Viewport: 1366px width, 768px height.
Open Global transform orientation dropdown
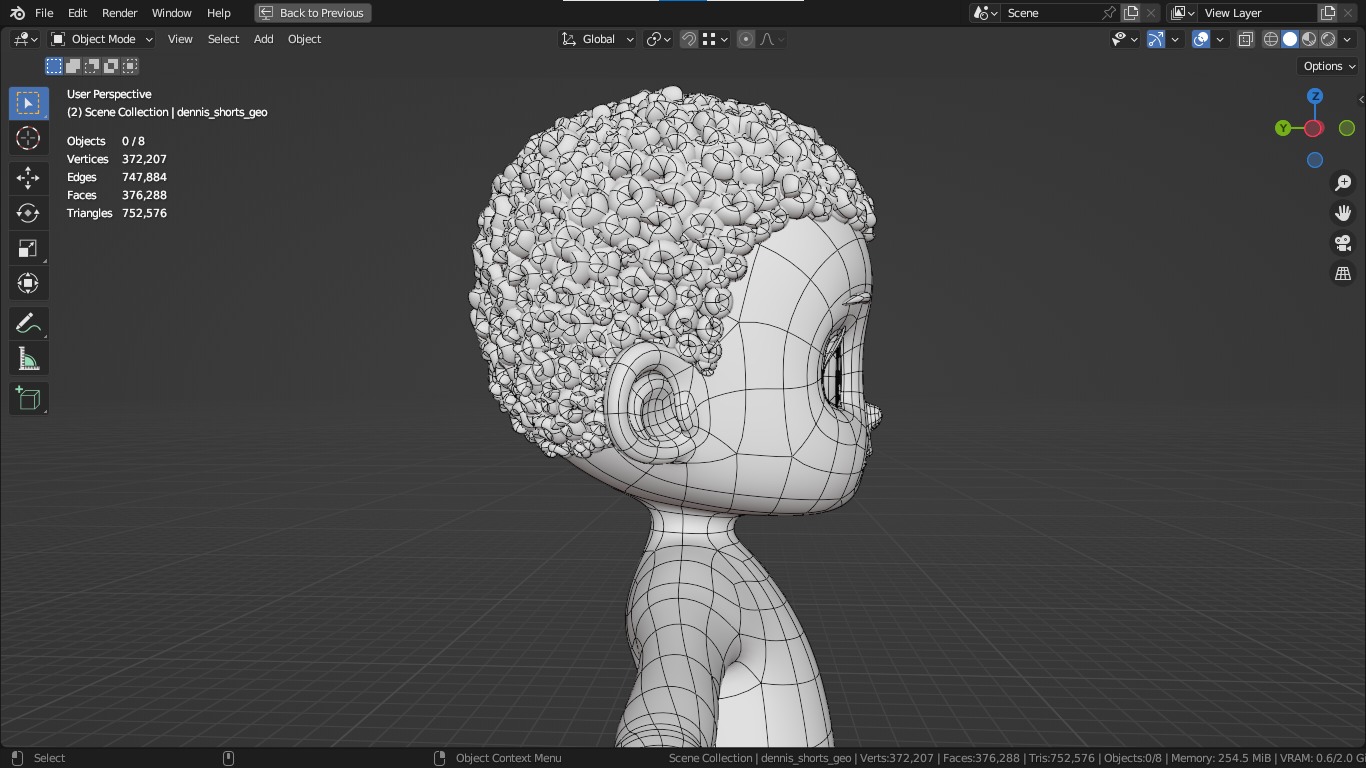point(598,39)
